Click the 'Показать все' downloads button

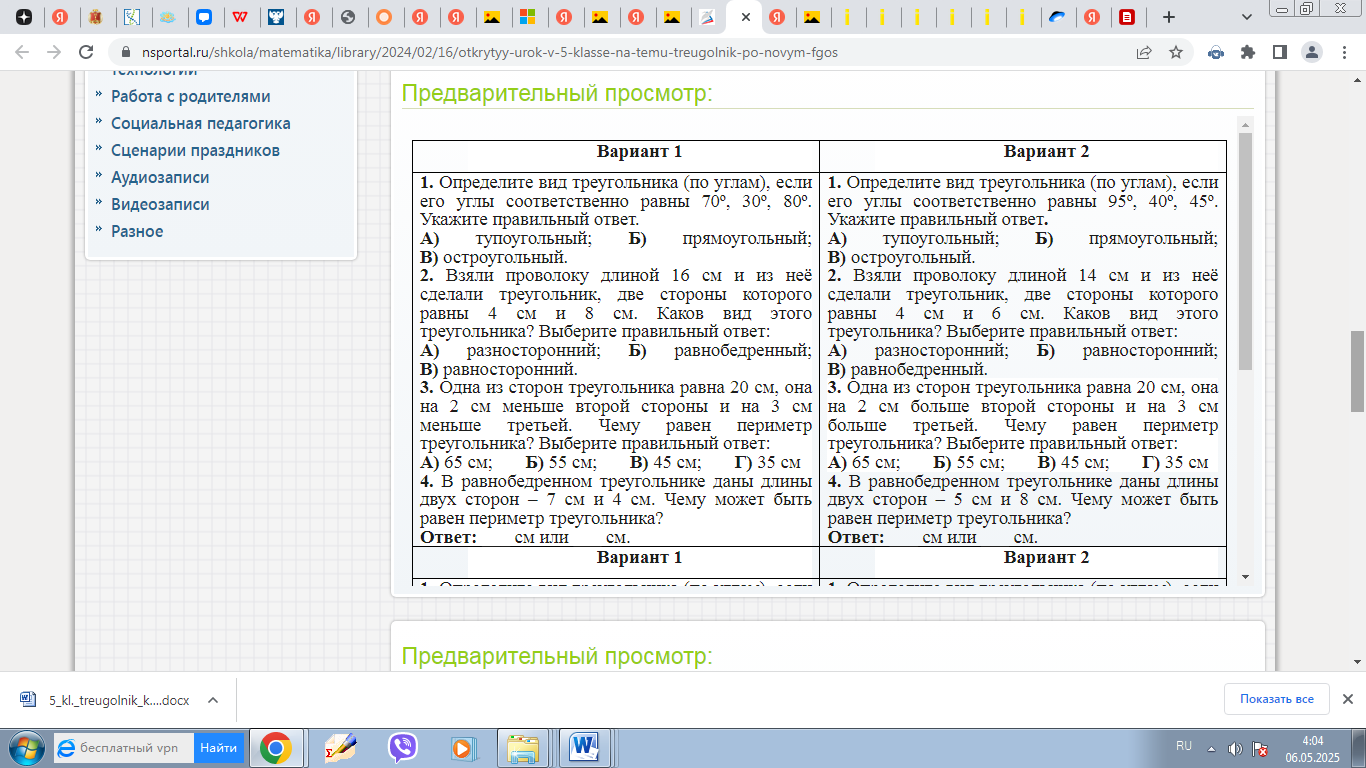pos(1277,699)
